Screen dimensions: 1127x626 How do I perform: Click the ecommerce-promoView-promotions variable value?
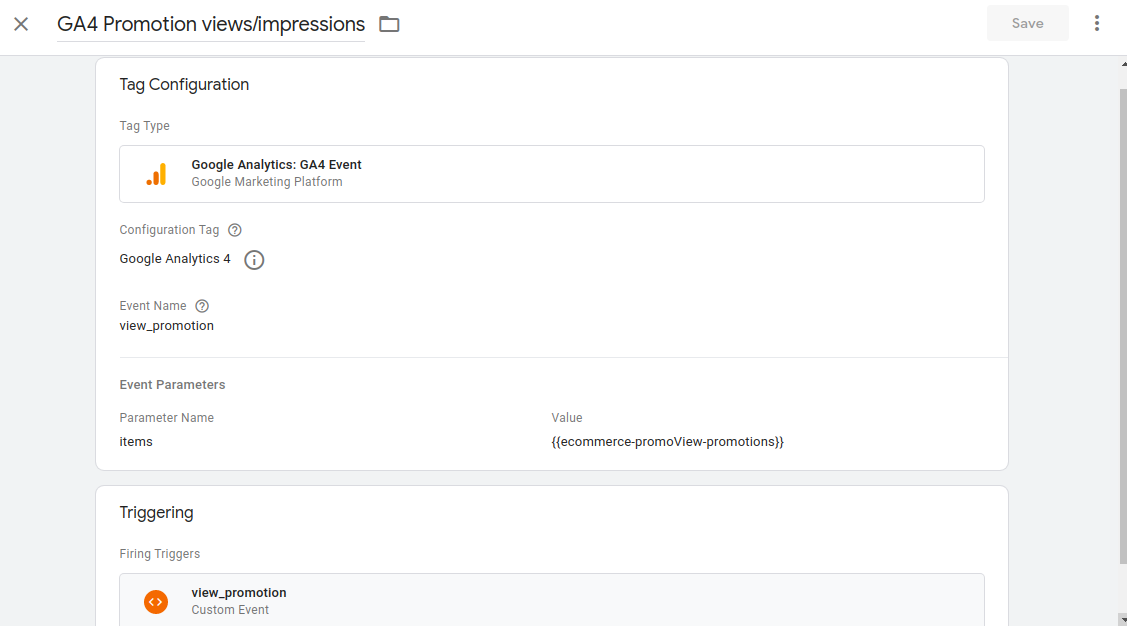pyautogui.click(x=667, y=441)
